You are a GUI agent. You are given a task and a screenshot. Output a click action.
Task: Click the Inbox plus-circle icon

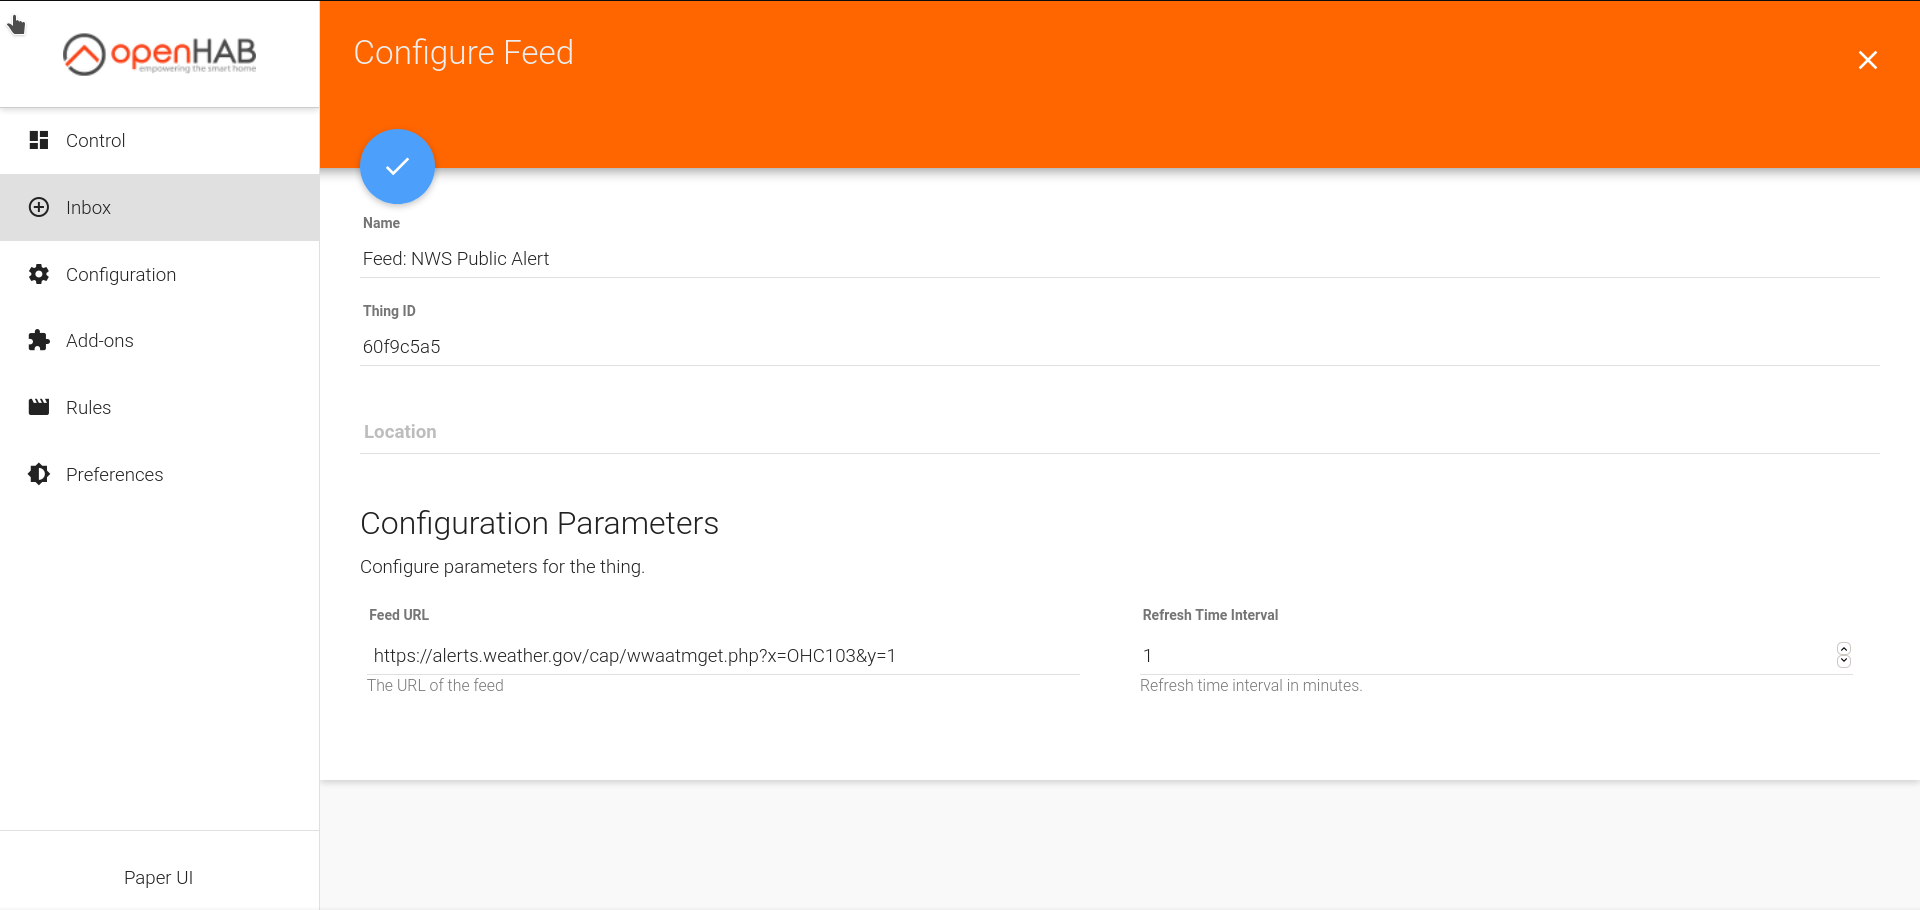click(38, 207)
